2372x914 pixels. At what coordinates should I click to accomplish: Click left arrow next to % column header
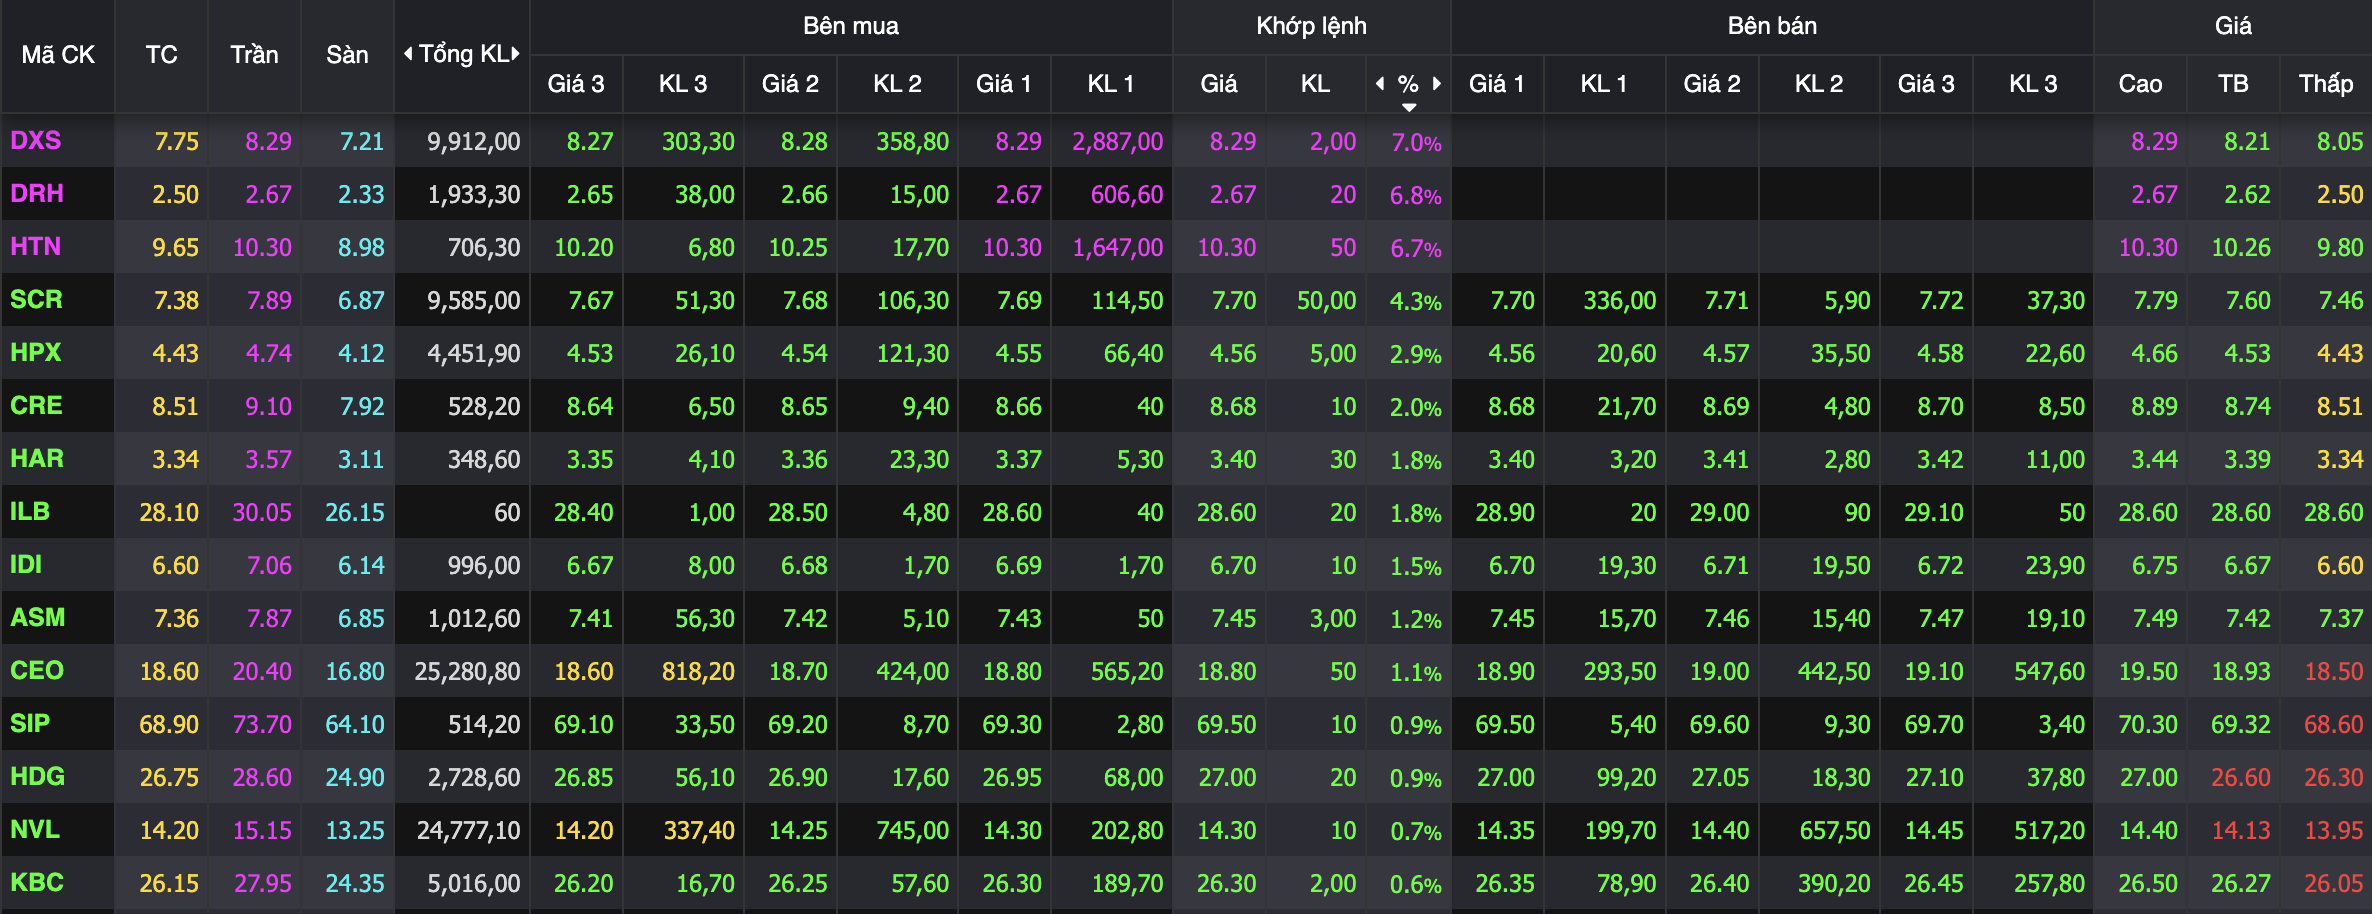pos(1380,84)
